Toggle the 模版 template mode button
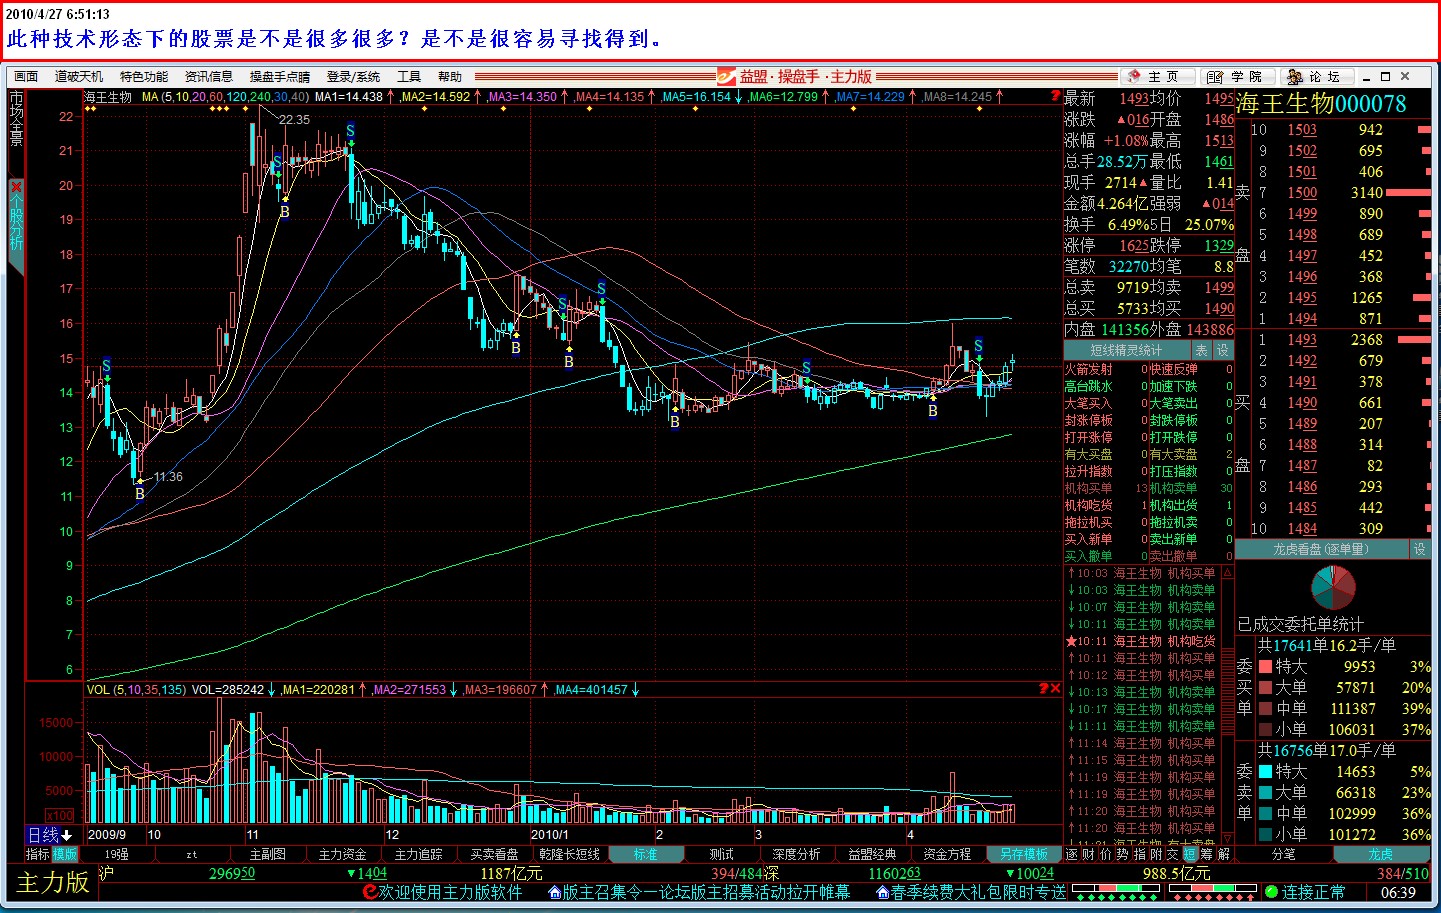This screenshot has width=1441, height=913. tap(65, 854)
